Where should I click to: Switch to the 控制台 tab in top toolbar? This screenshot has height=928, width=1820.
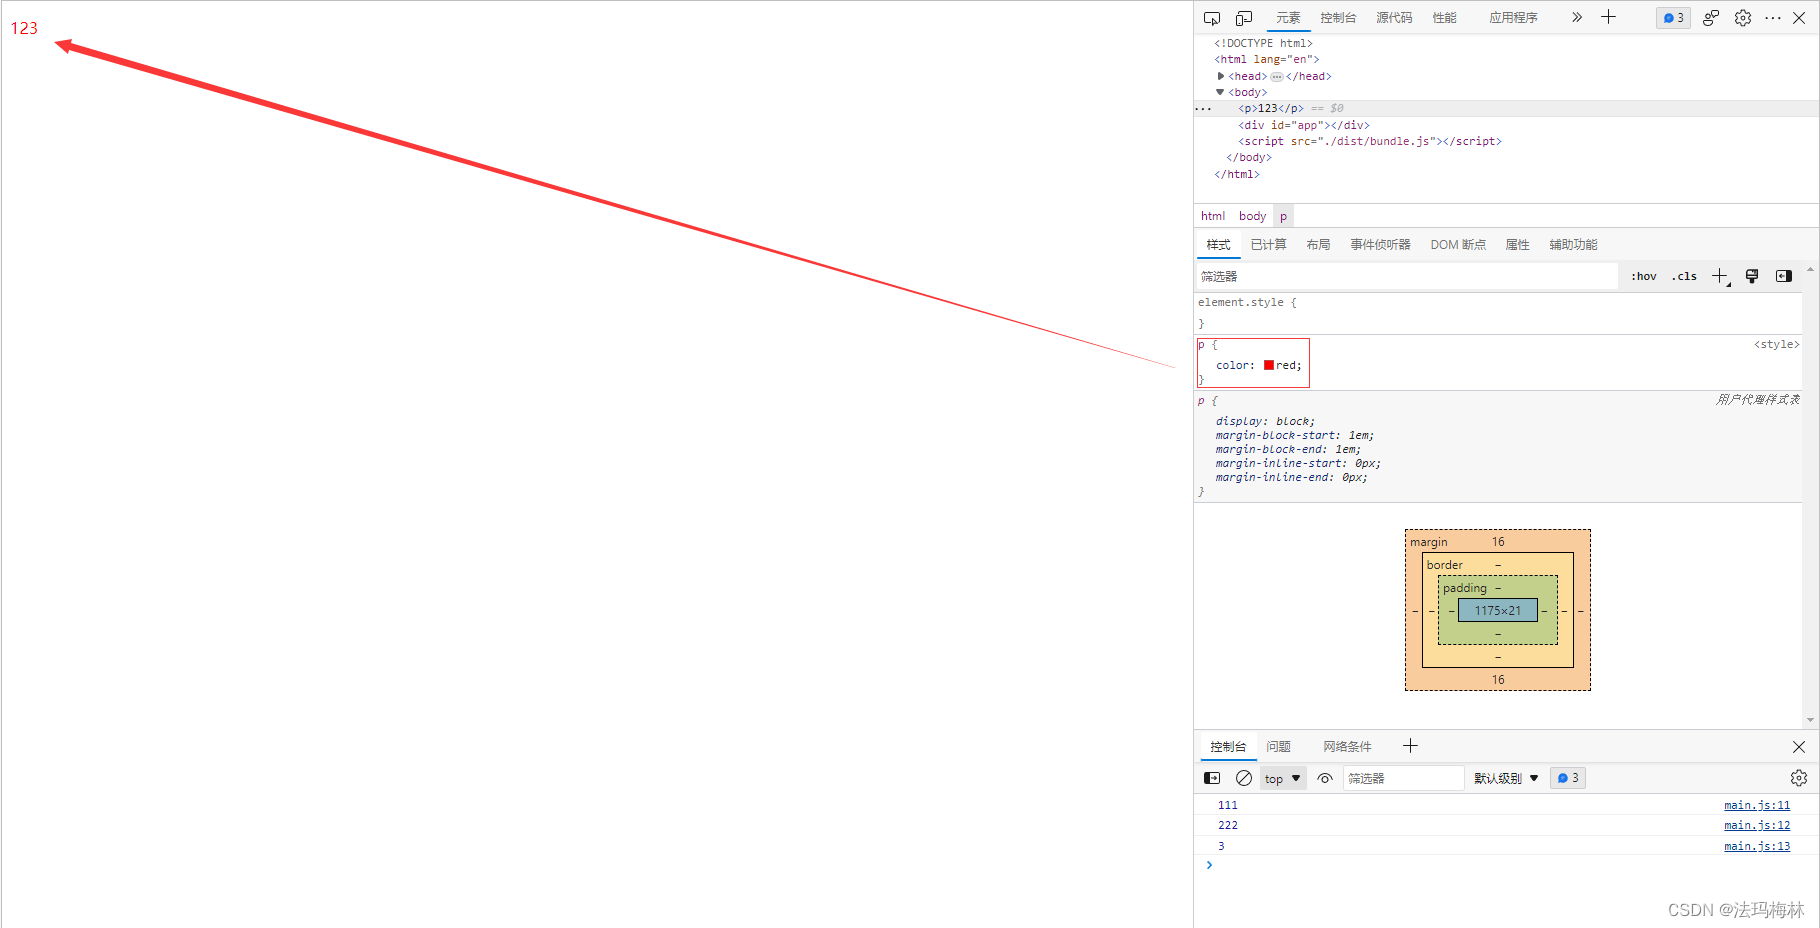(1338, 18)
